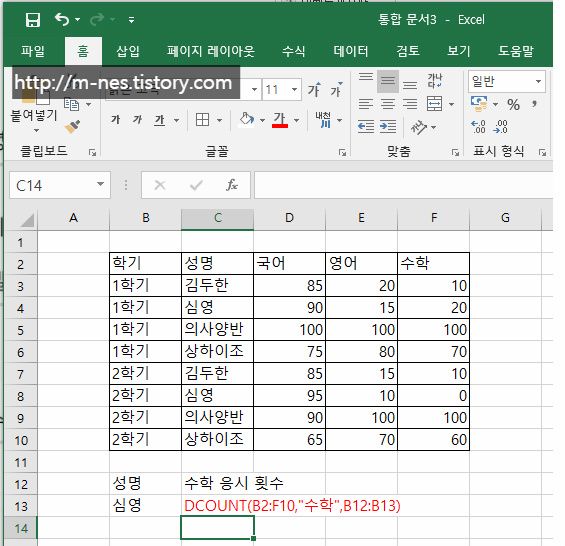565x546 pixels.
Task: Open the font size dropdown
Action: coord(295,89)
